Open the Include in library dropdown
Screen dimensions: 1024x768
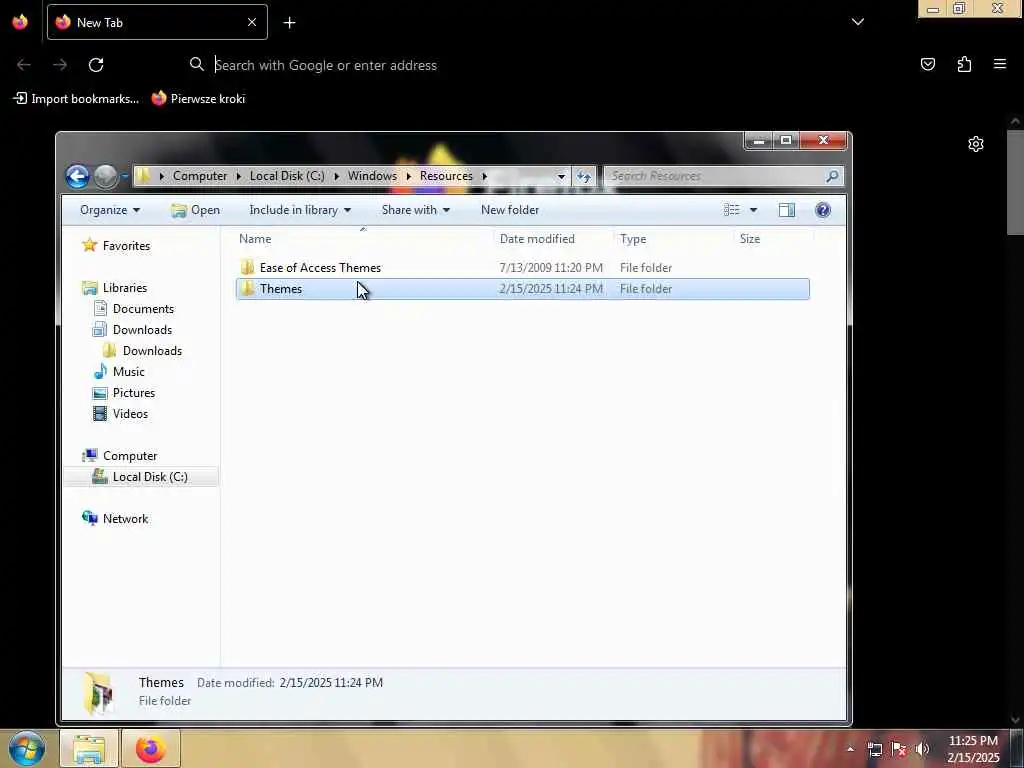pyautogui.click(x=300, y=210)
